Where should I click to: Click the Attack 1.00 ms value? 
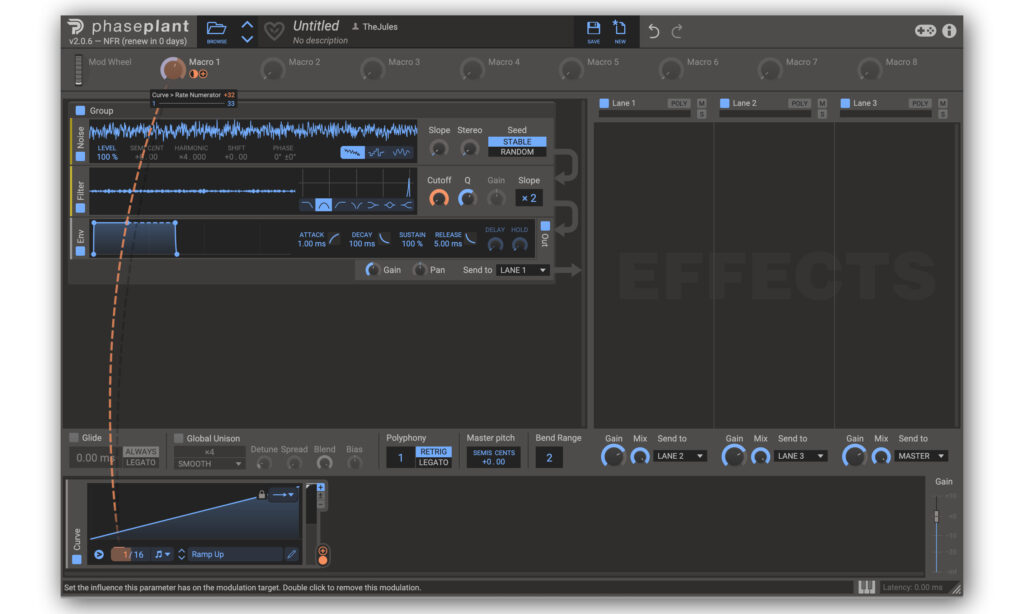click(312, 244)
